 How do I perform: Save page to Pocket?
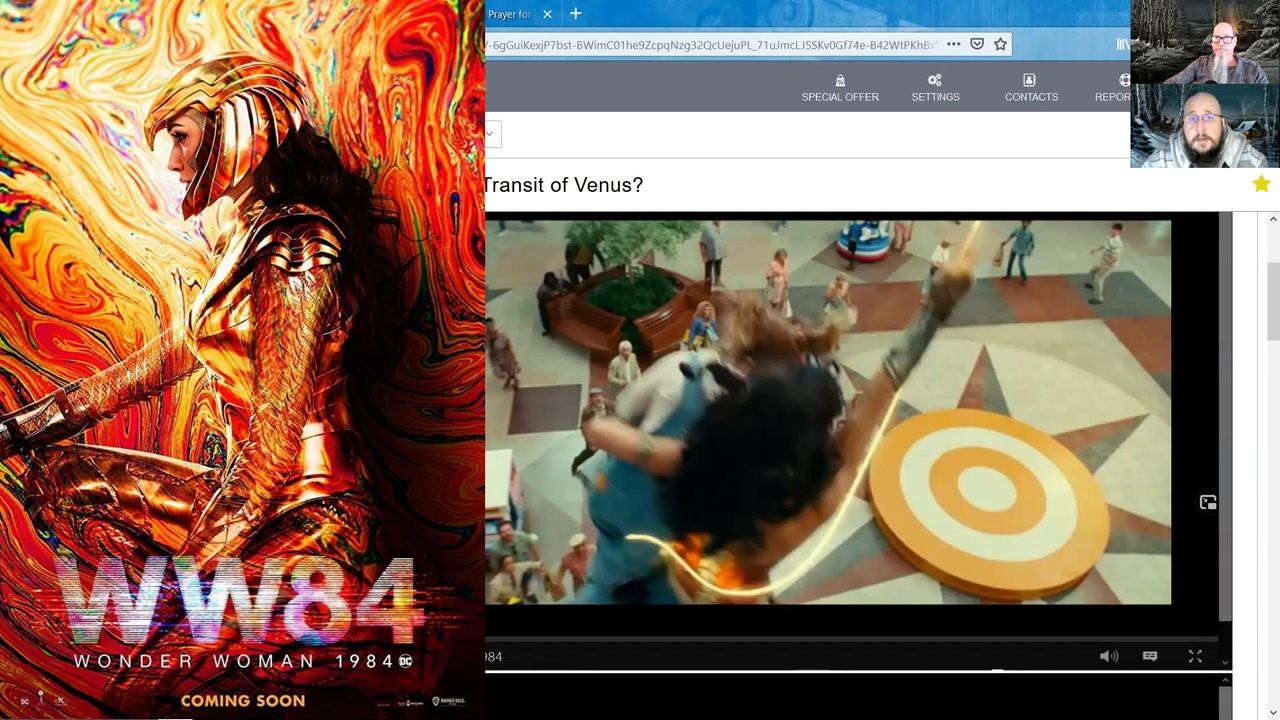click(977, 44)
